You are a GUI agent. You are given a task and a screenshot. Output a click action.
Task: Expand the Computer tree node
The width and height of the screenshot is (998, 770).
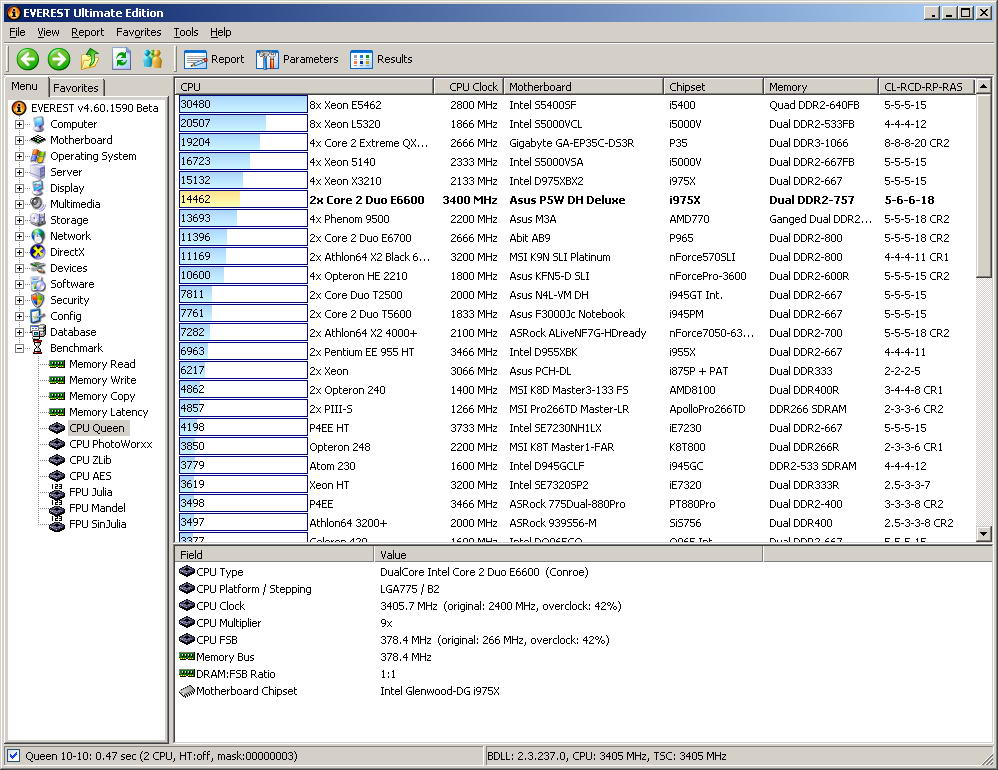coord(19,124)
